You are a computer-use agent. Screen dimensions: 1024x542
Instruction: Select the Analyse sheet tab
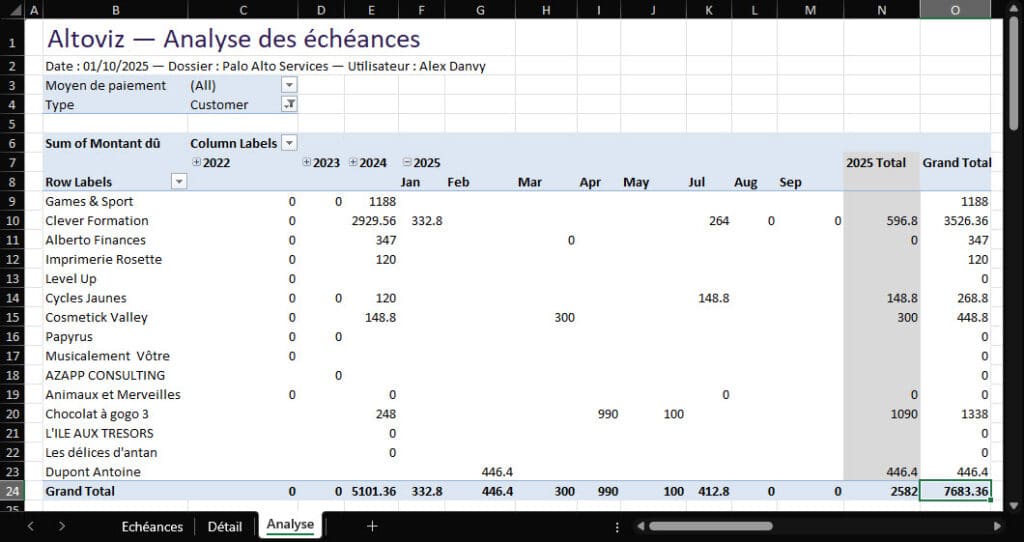tap(290, 525)
